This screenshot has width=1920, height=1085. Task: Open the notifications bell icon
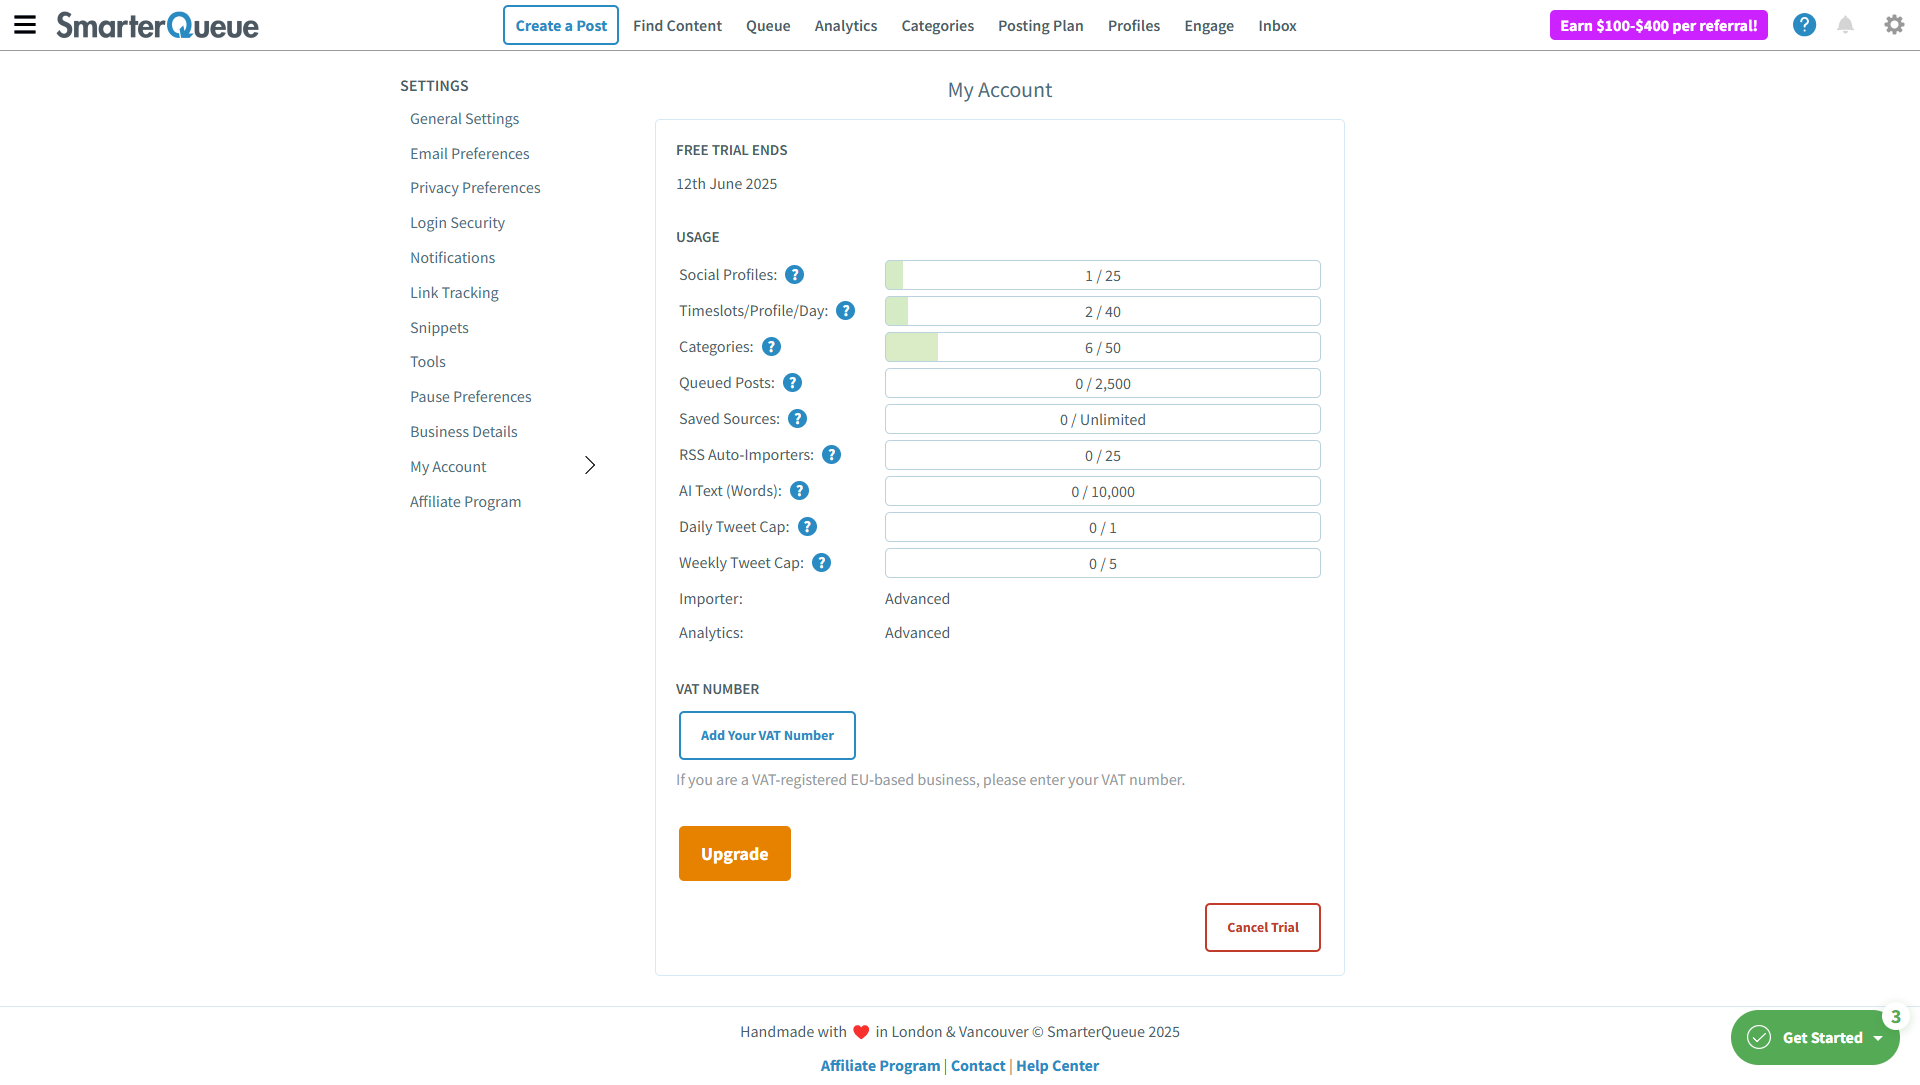1845,25
